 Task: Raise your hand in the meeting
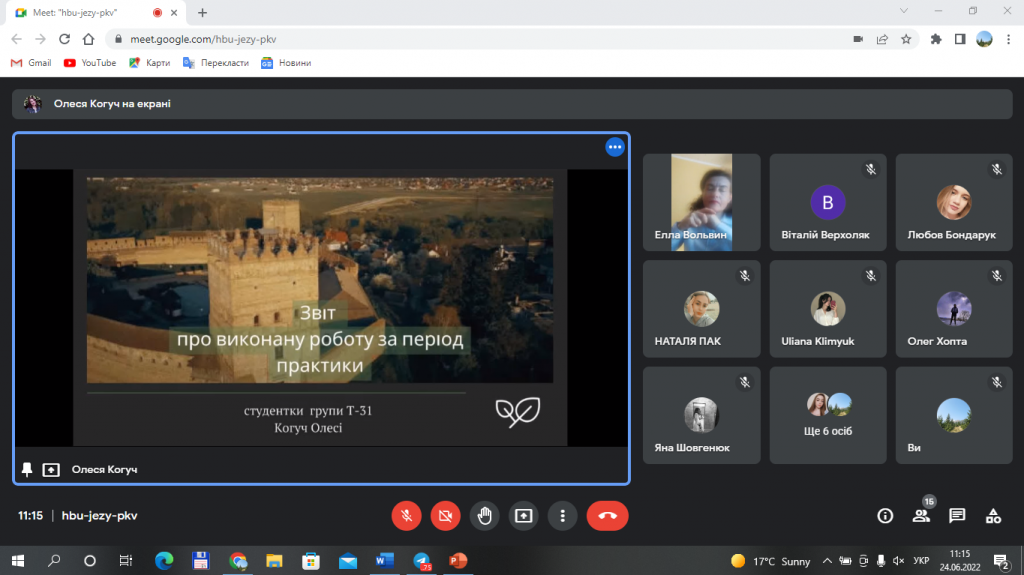click(x=484, y=516)
